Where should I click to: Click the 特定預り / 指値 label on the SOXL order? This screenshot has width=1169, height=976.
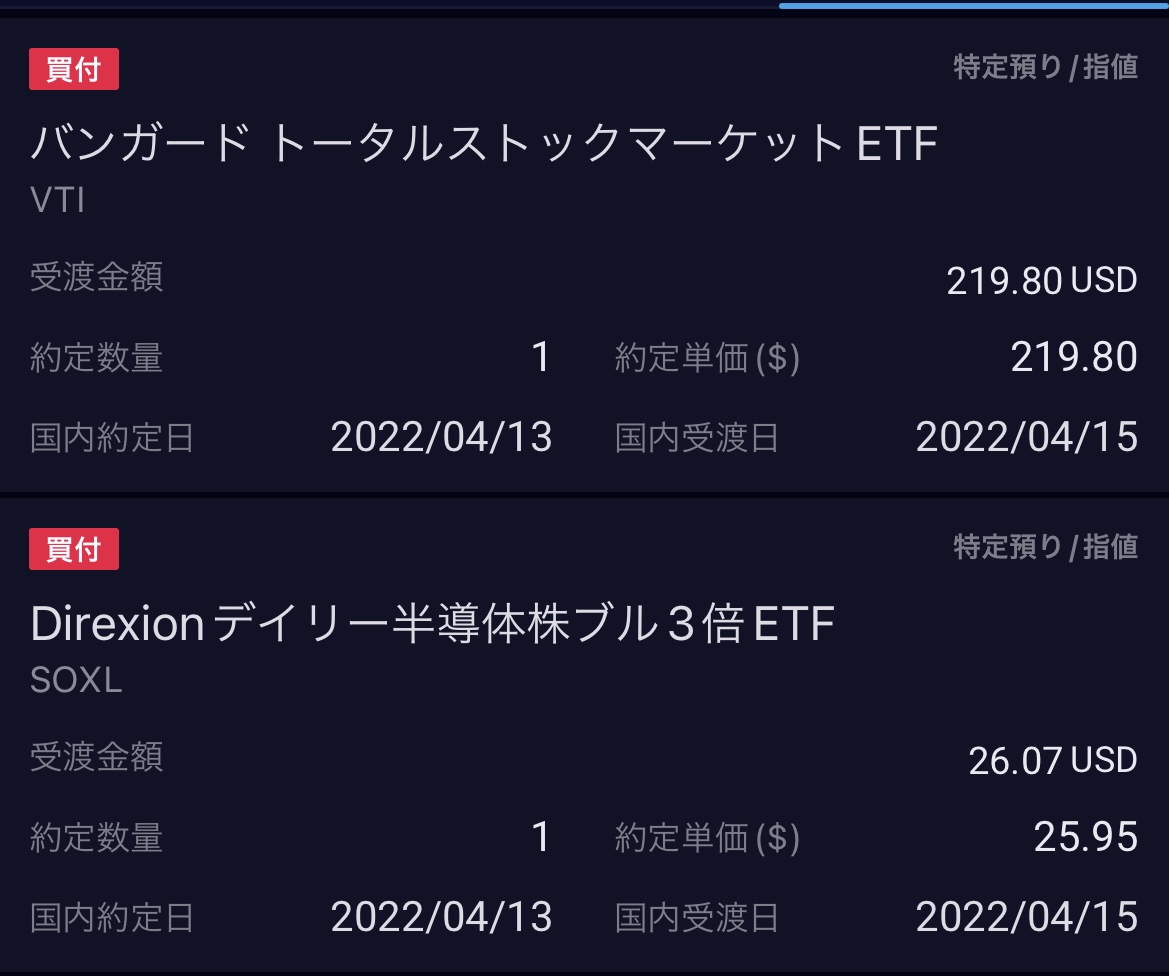pos(1044,546)
